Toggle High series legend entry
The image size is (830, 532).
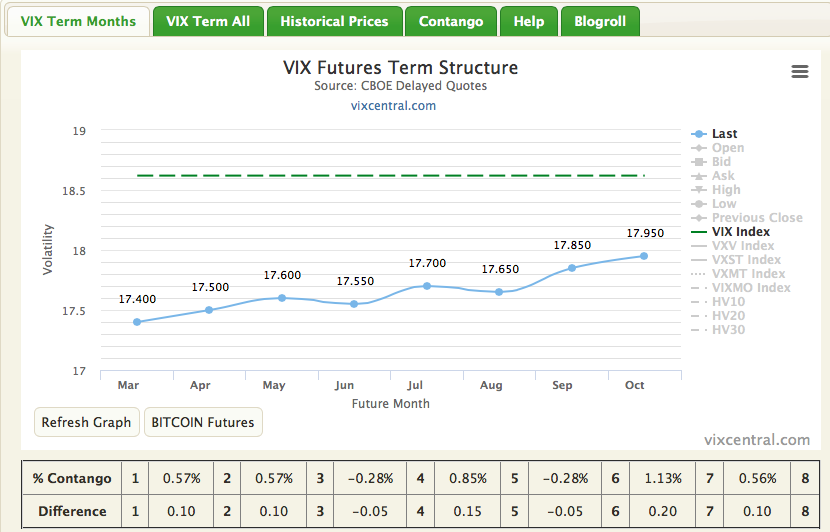(x=726, y=190)
